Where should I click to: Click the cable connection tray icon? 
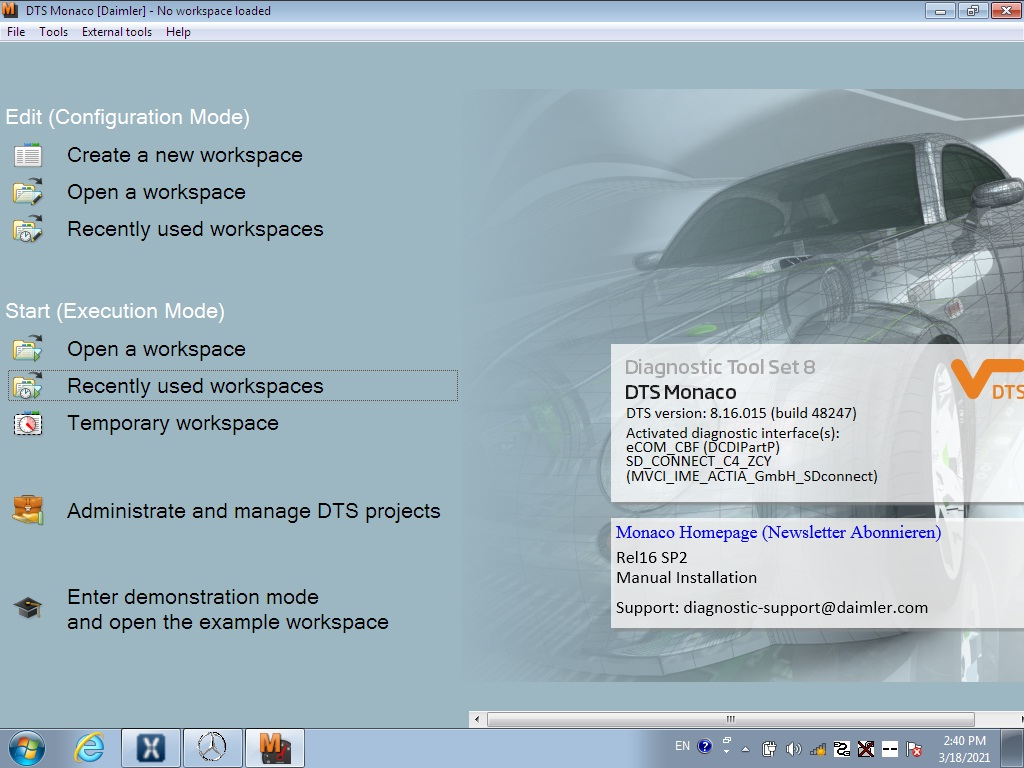(x=842, y=749)
